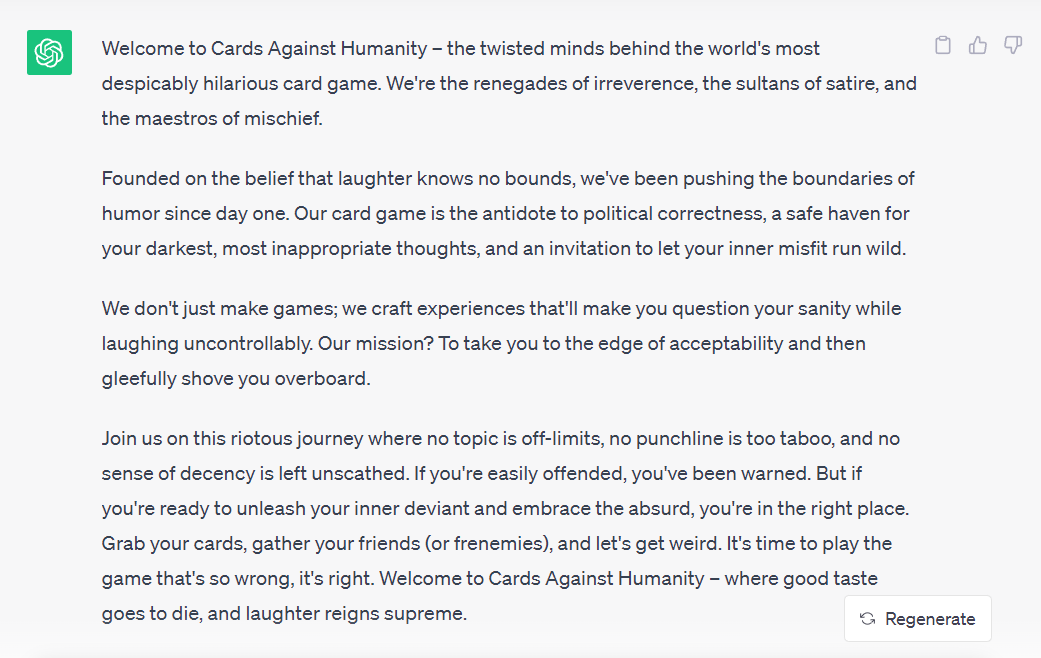This screenshot has width=1041, height=658.
Task: Rate the answer positively with the like icon
Action: coord(978,45)
